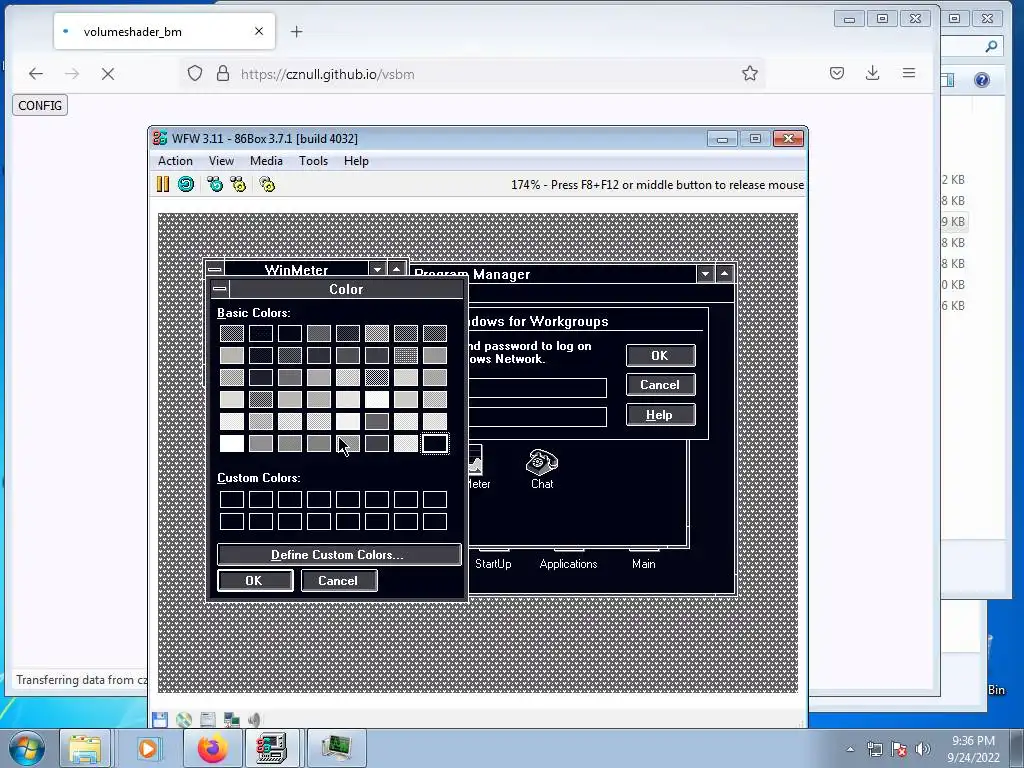Maximize WinMeter with its up arrow

point(396,269)
